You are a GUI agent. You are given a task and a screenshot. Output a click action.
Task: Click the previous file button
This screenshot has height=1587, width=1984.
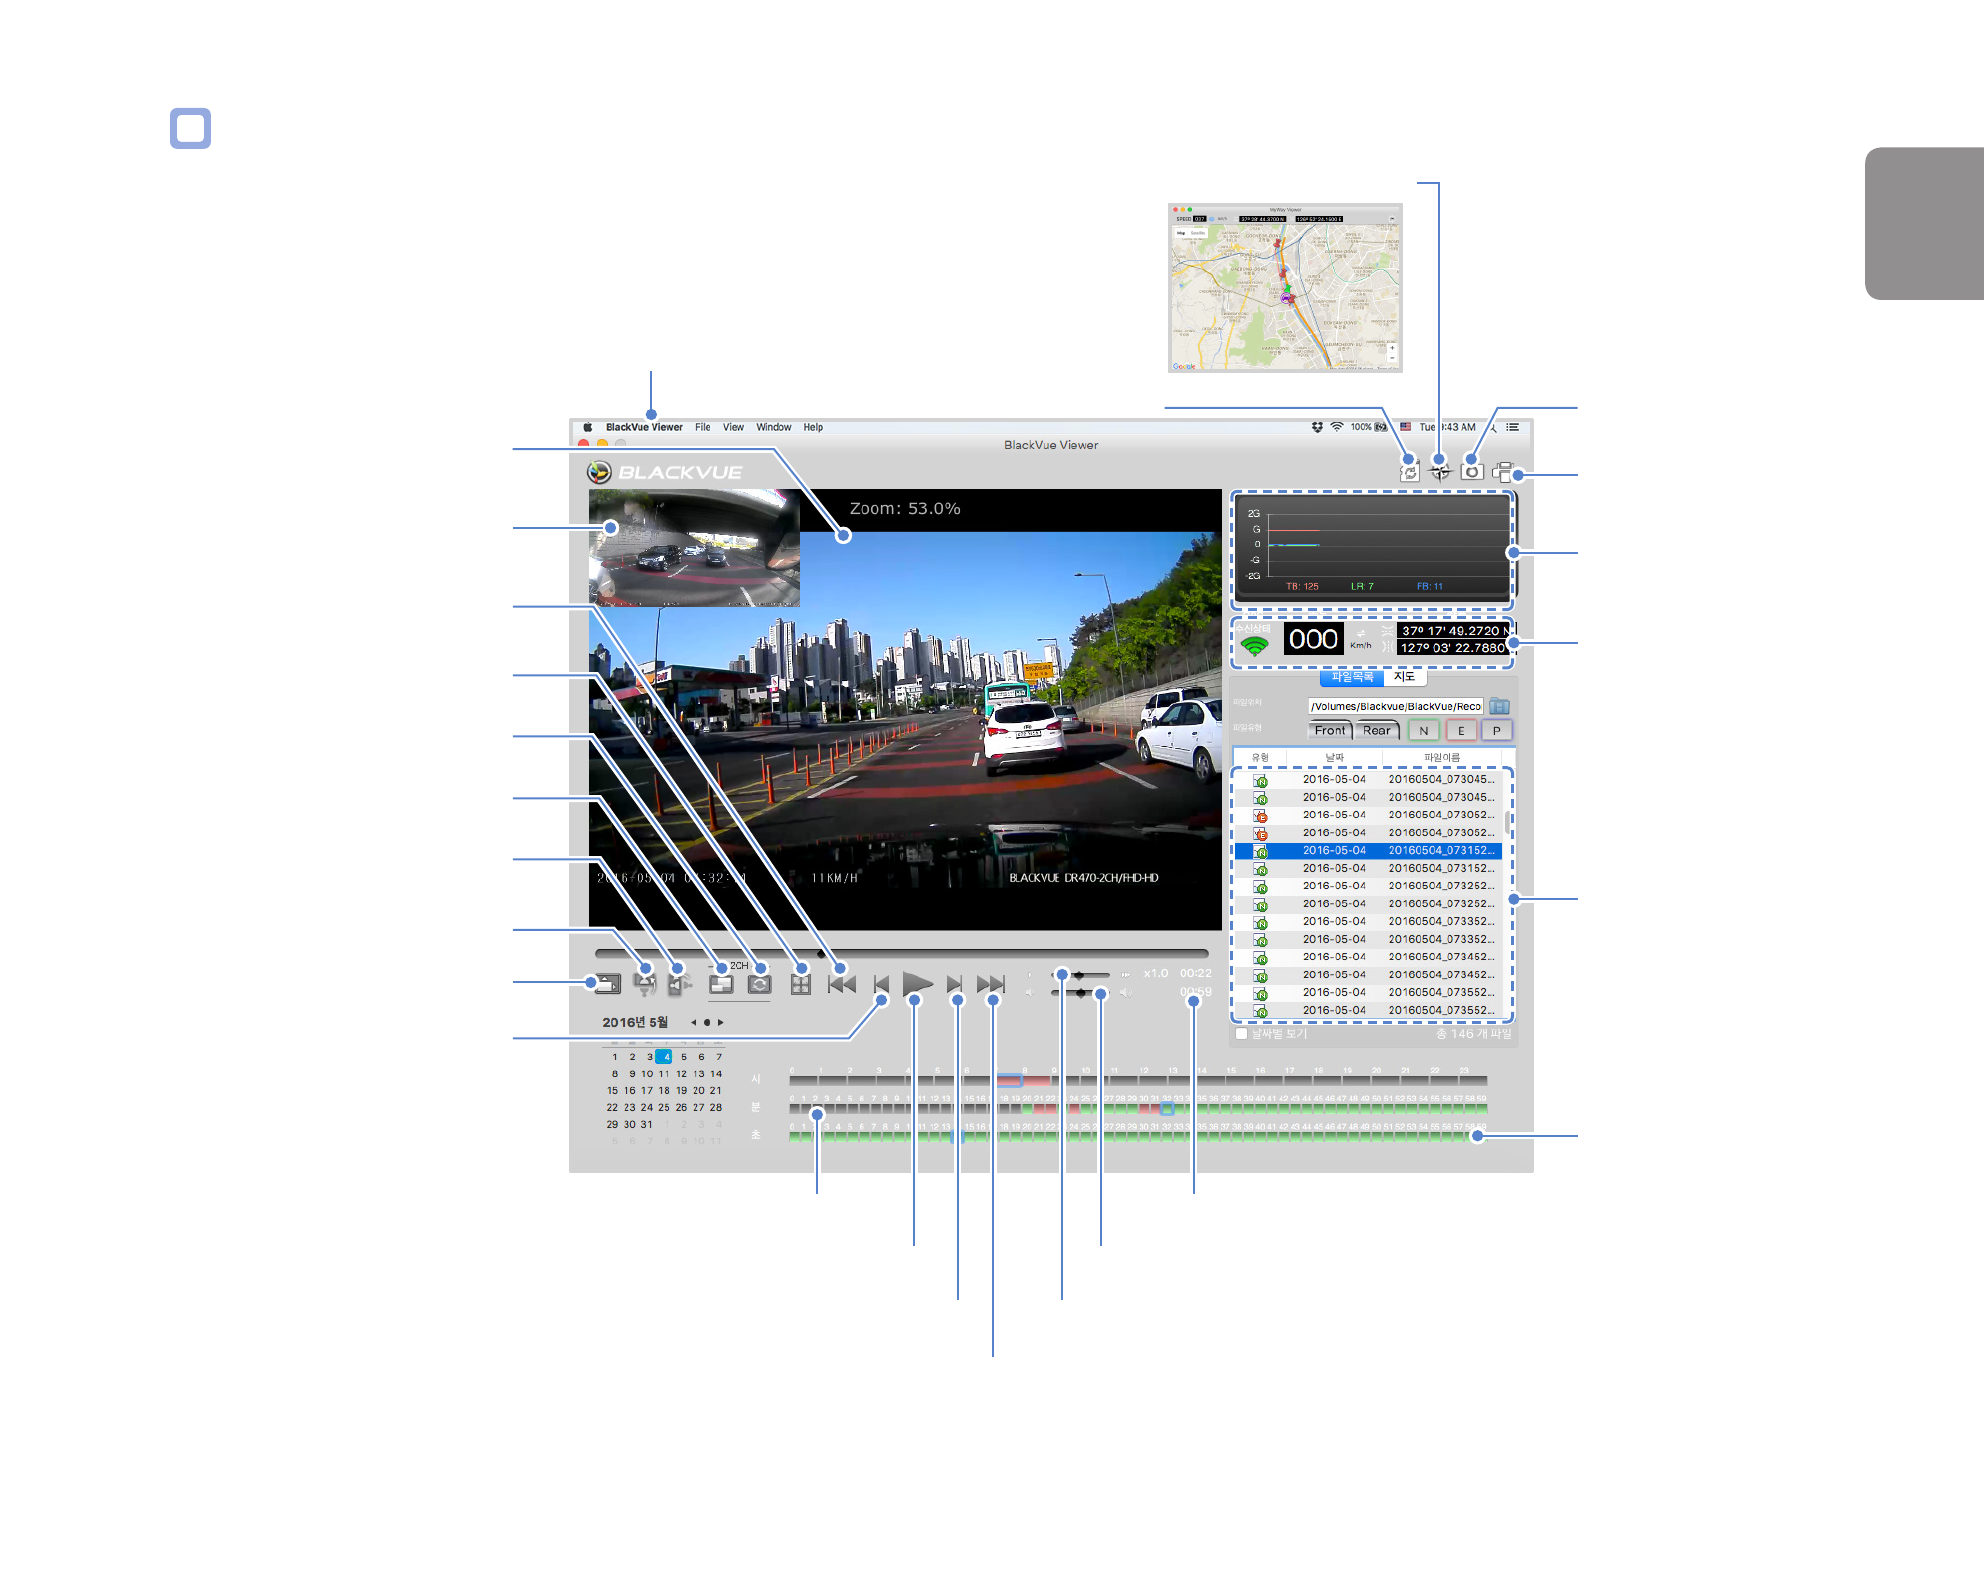(842, 984)
